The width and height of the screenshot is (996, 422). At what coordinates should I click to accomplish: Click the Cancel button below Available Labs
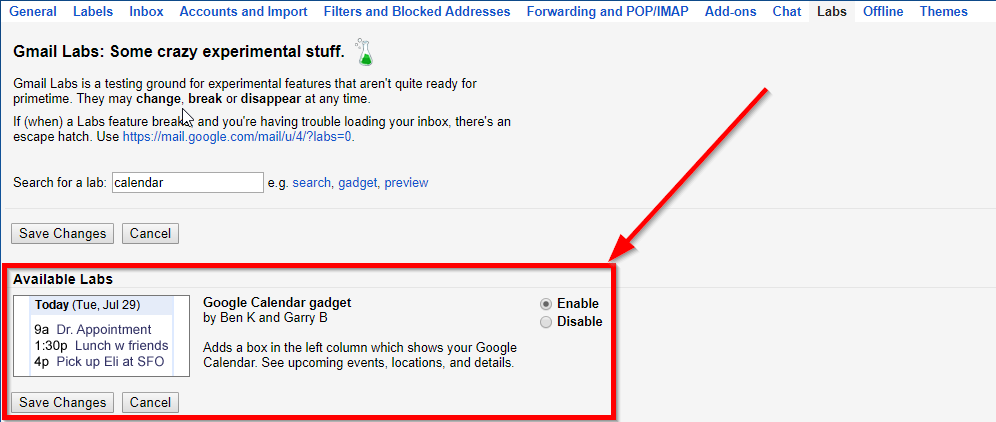(x=150, y=402)
